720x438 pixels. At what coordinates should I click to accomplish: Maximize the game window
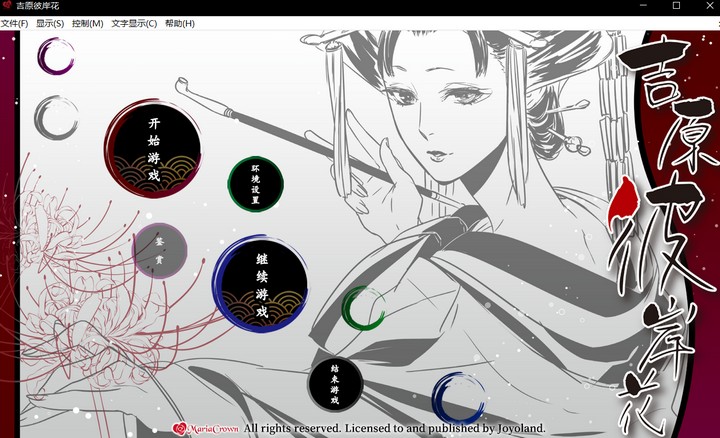676,6
